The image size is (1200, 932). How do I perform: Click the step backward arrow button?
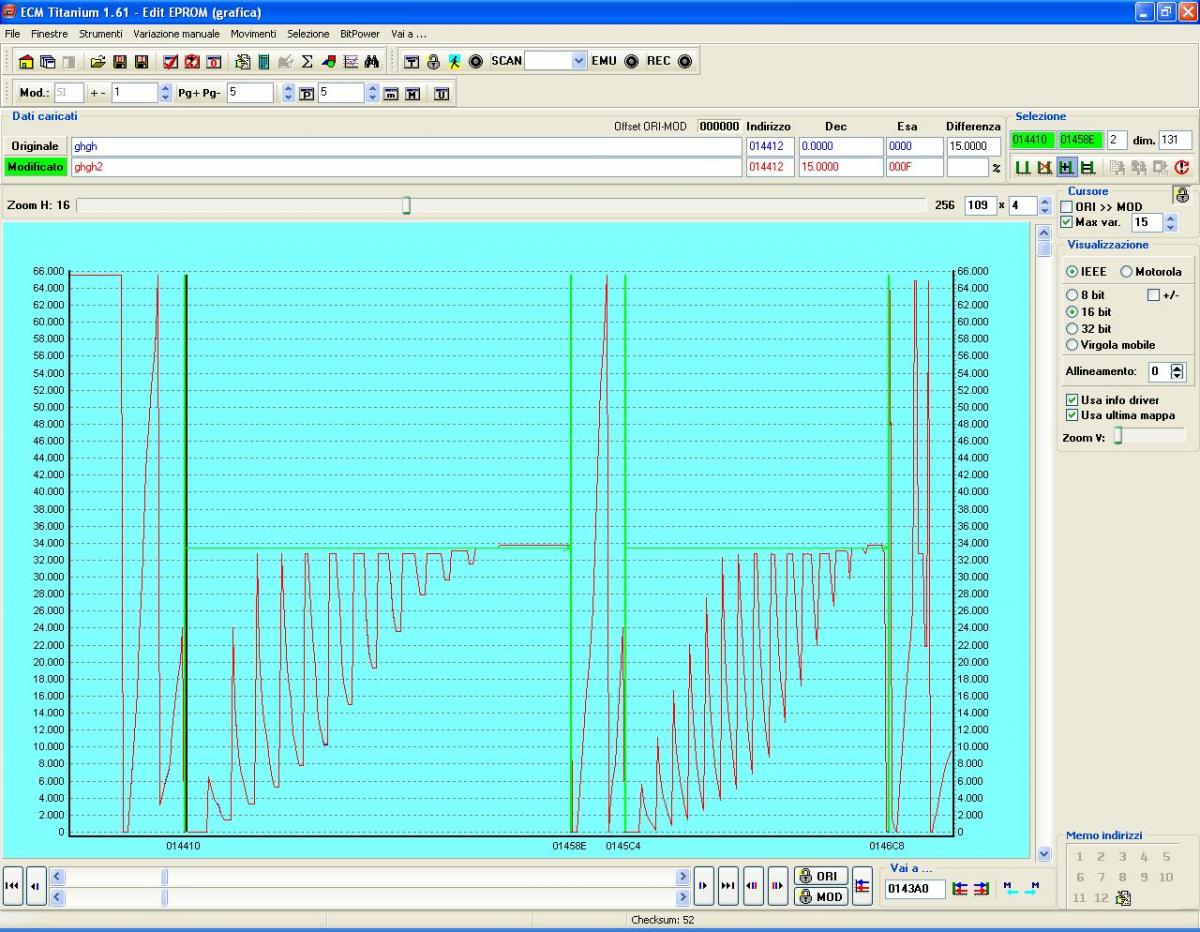(x=37, y=886)
